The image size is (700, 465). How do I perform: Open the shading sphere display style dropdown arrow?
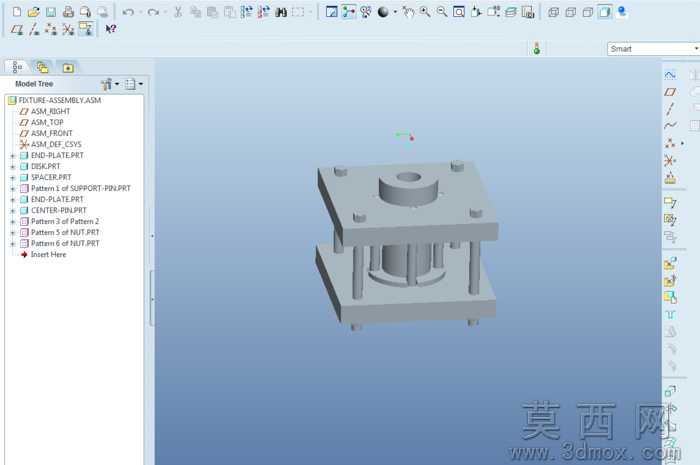pos(395,12)
